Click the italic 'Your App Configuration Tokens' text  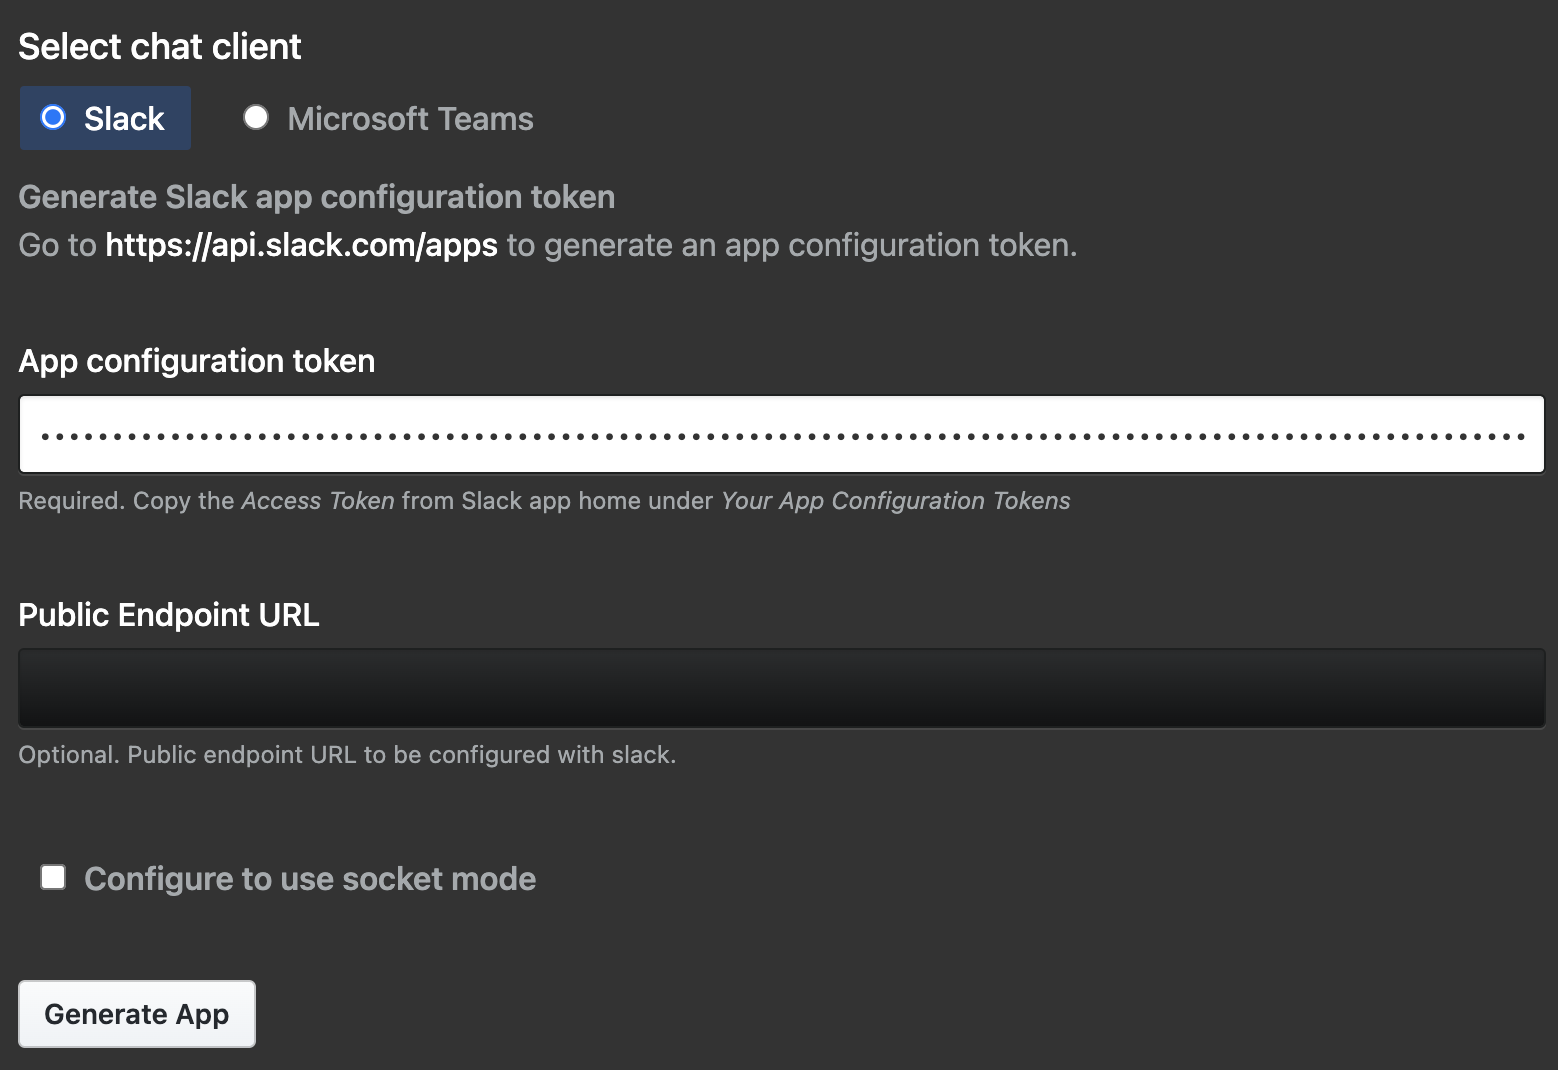point(895,501)
